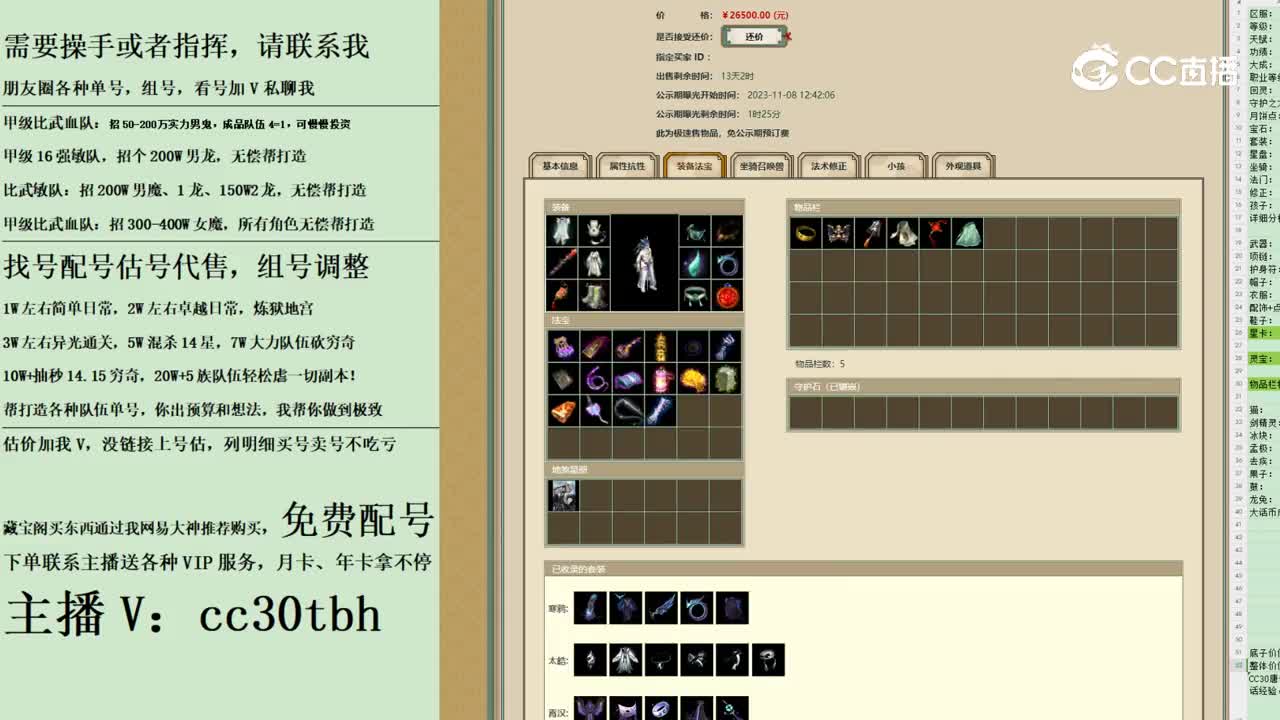Open the 地煞星册 portrait item
This screenshot has width=1280, height=720.
click(563, 496)
